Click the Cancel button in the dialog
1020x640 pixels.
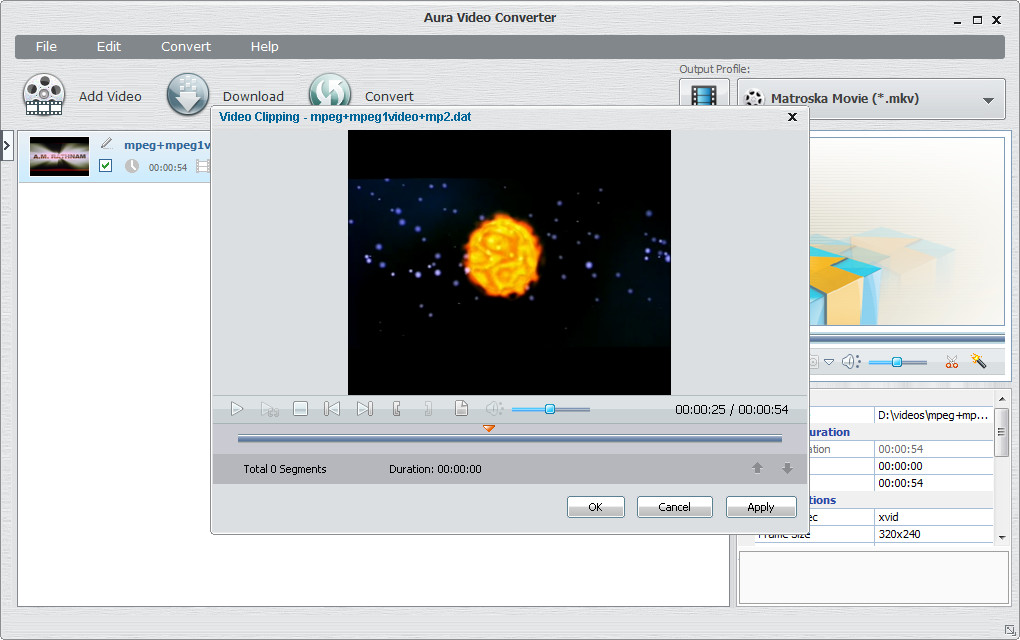674,507
